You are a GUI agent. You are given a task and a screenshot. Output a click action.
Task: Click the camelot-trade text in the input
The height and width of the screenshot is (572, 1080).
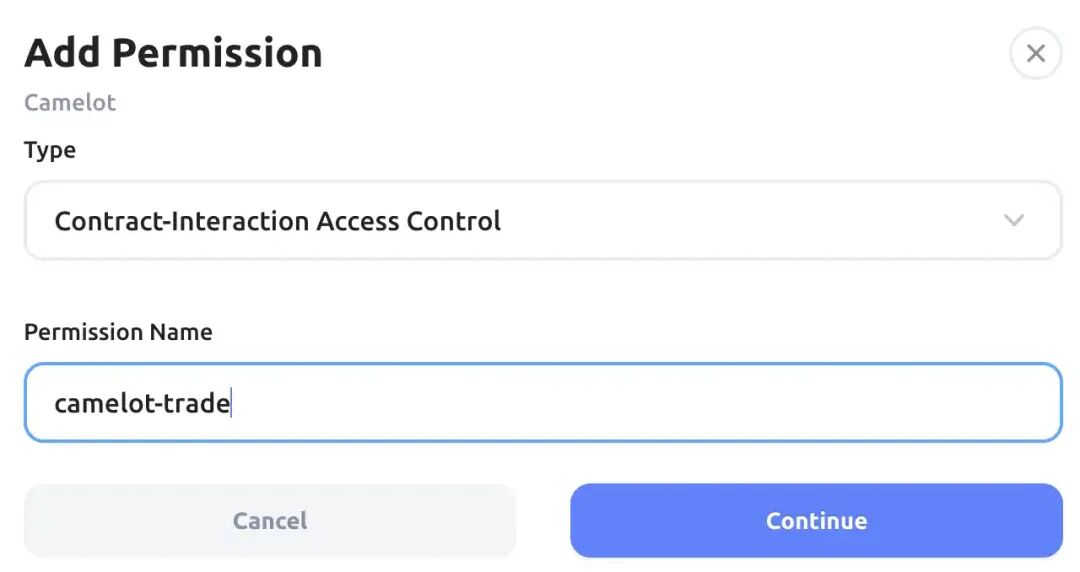click(x=141, y=403)
